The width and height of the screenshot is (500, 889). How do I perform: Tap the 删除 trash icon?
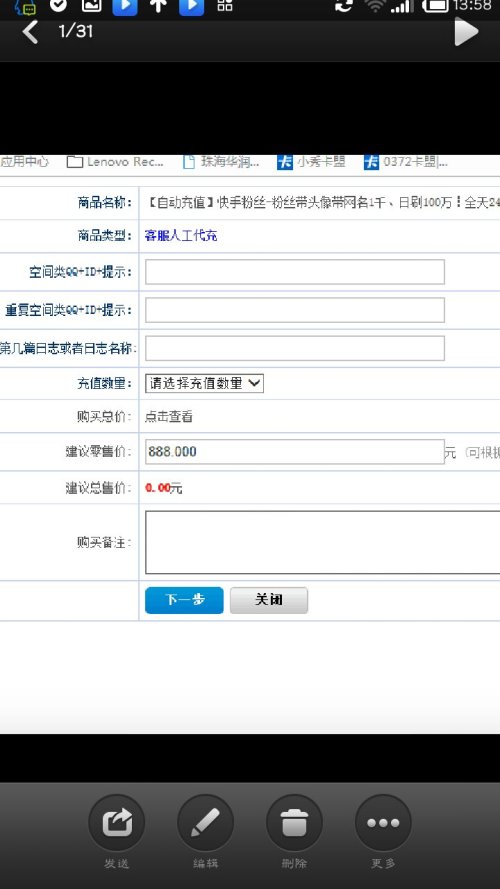tap(294, 822)
